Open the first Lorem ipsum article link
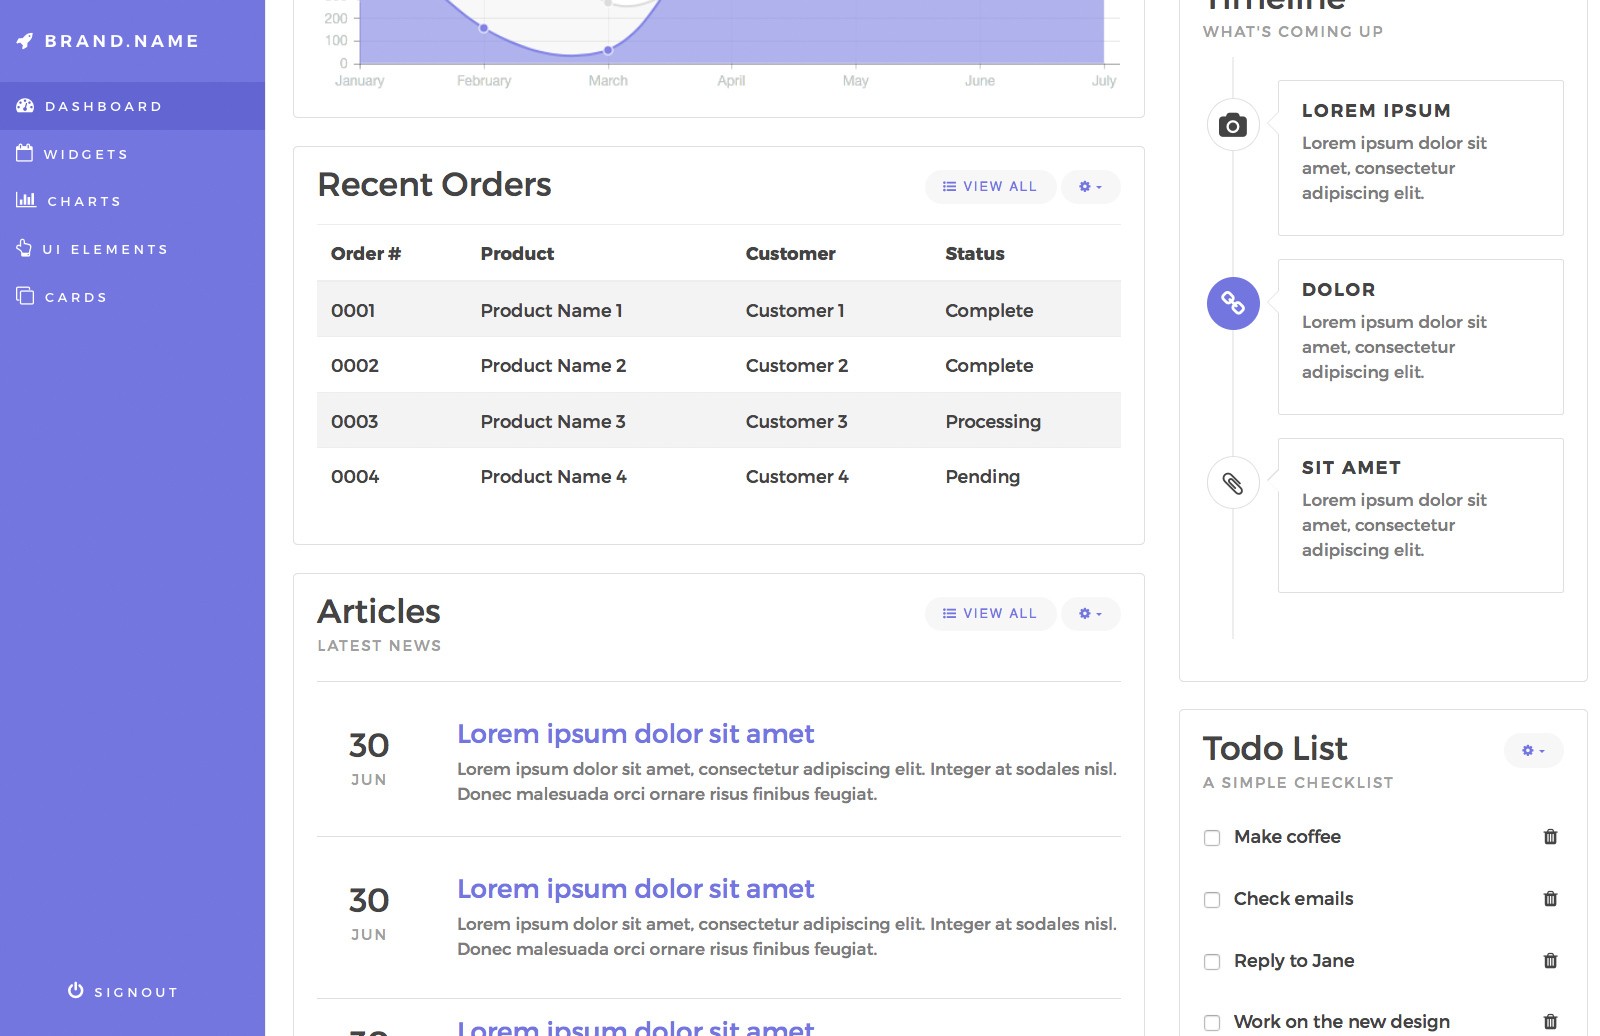 point(635,734)
